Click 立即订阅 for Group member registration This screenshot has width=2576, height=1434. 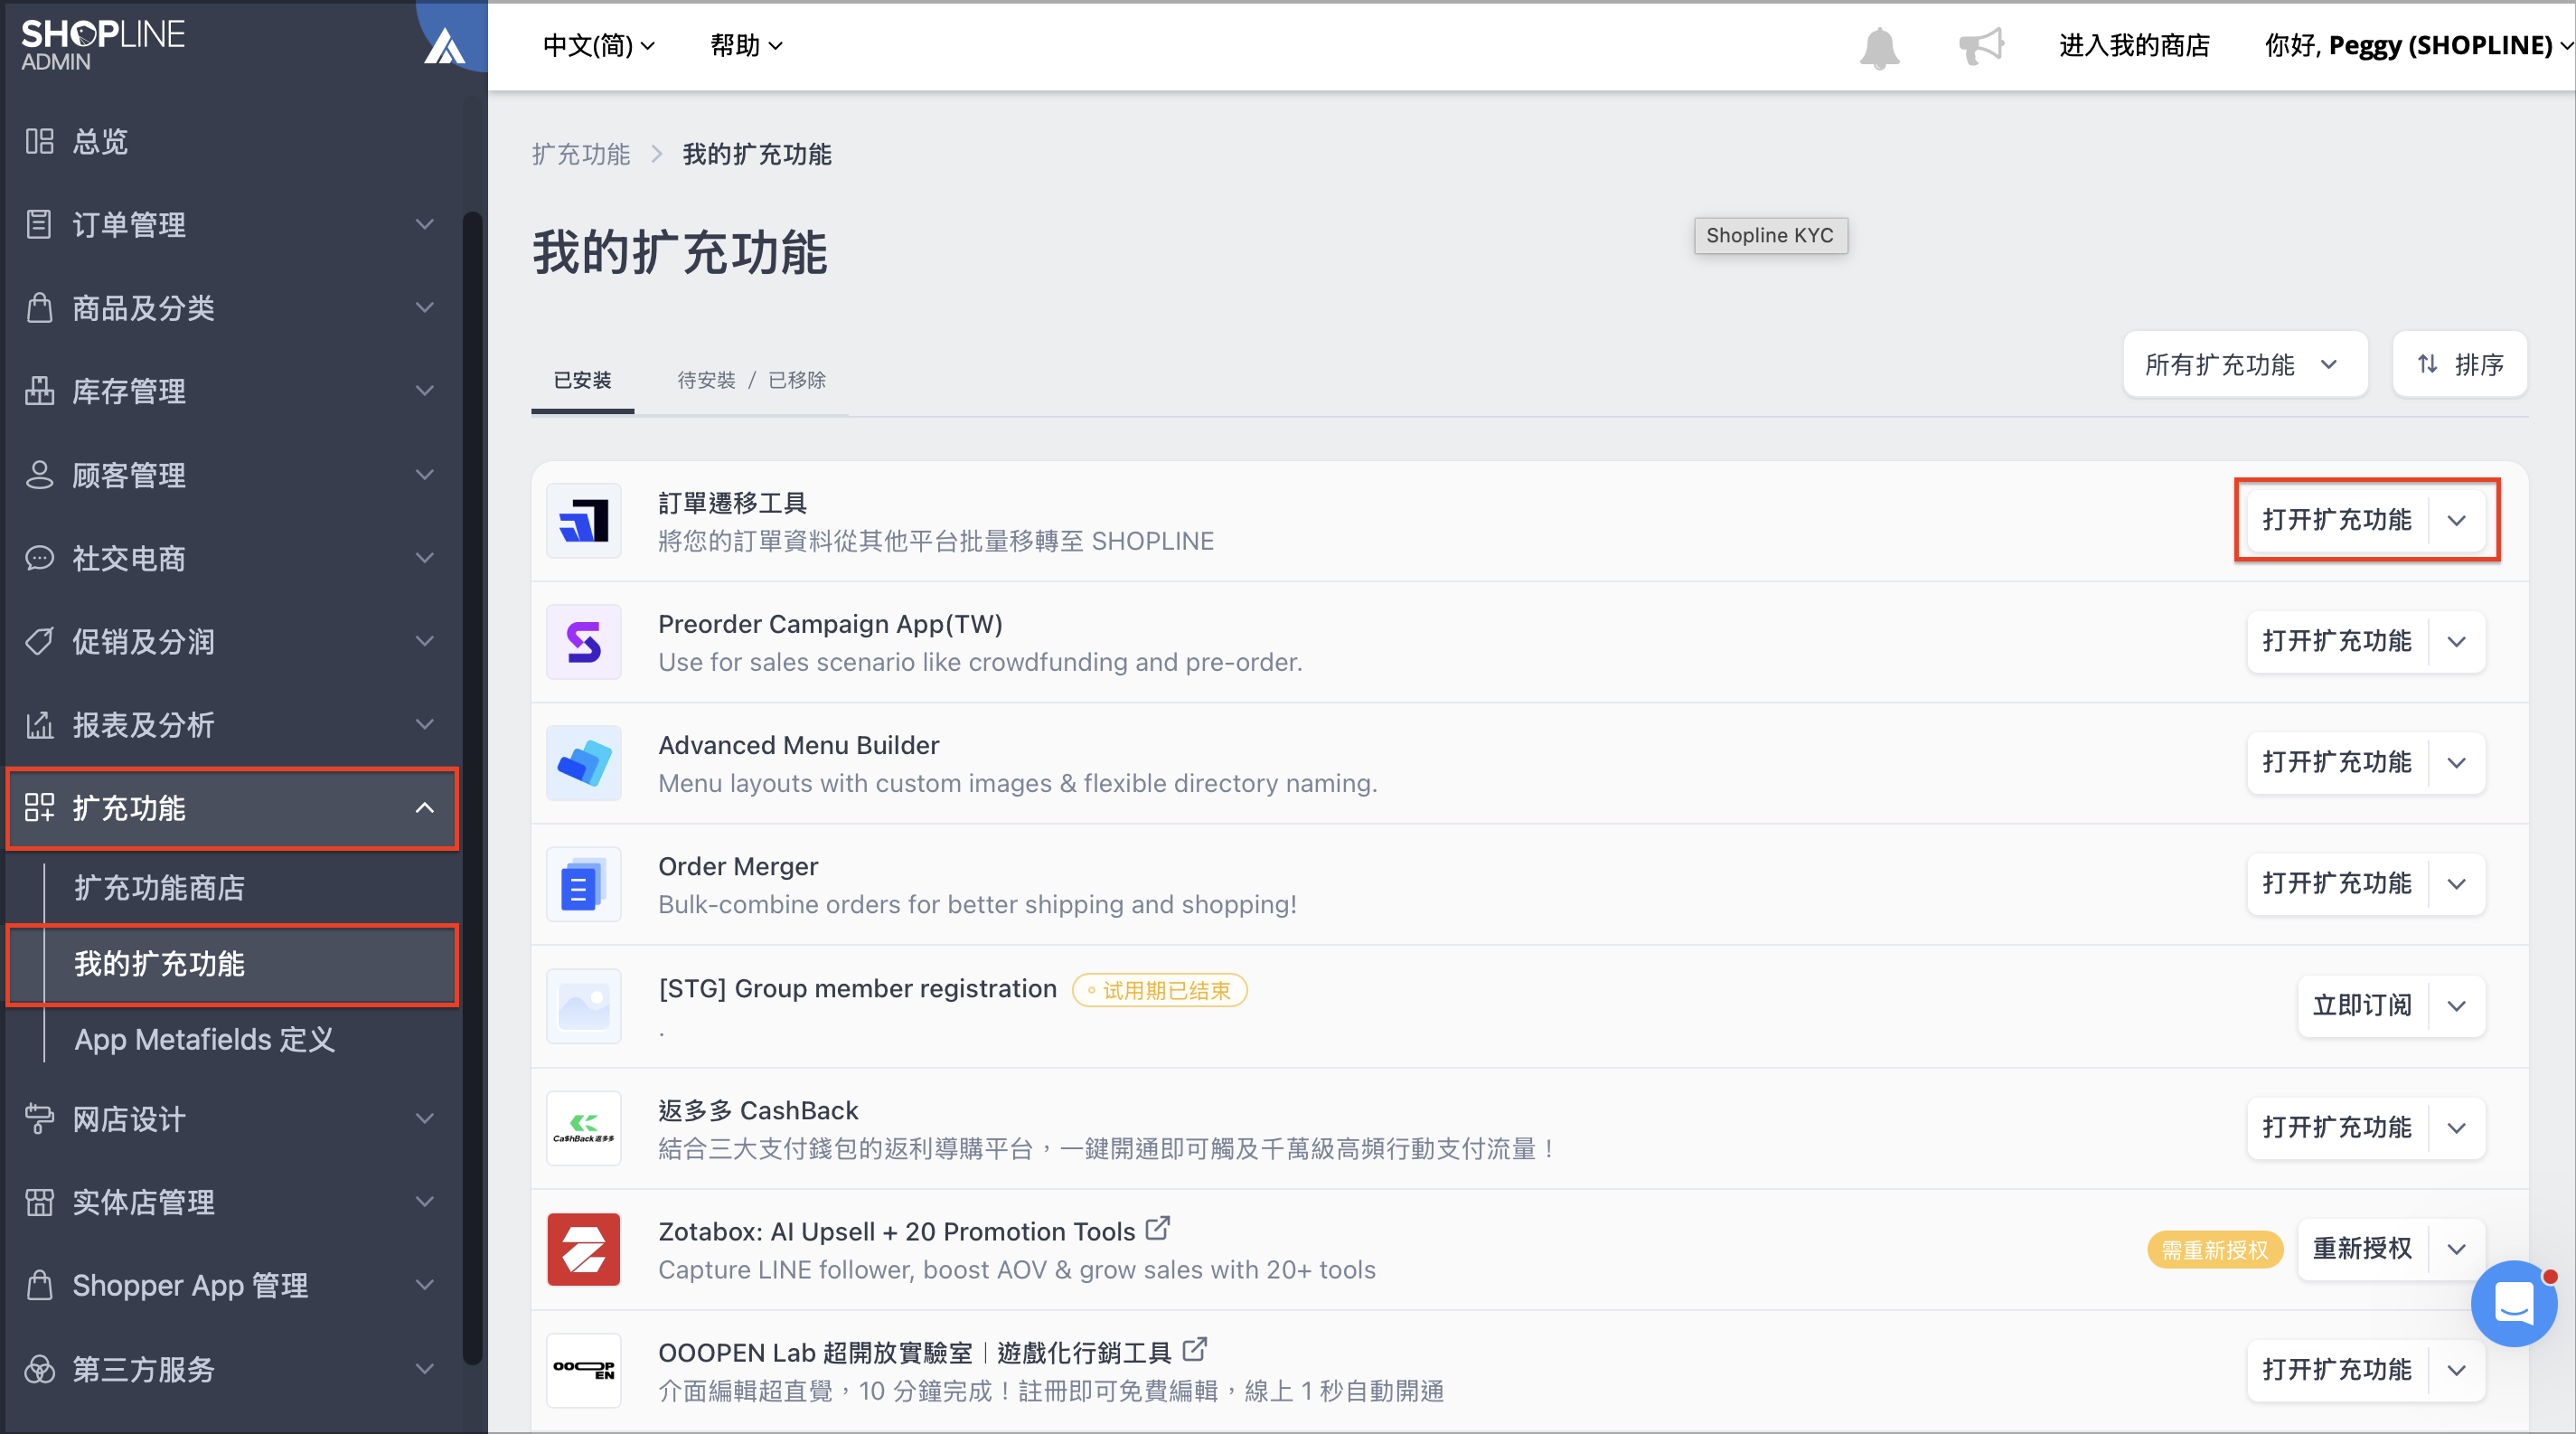point(2362,1005)
